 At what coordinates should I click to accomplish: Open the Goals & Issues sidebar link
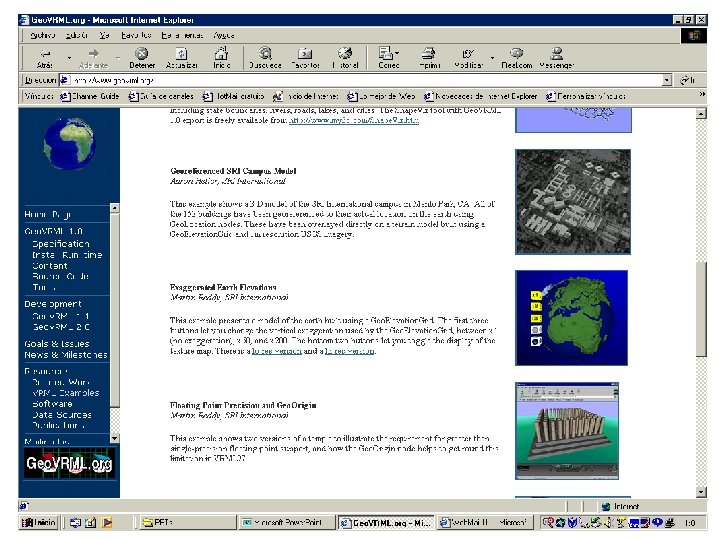click(57, 344)
